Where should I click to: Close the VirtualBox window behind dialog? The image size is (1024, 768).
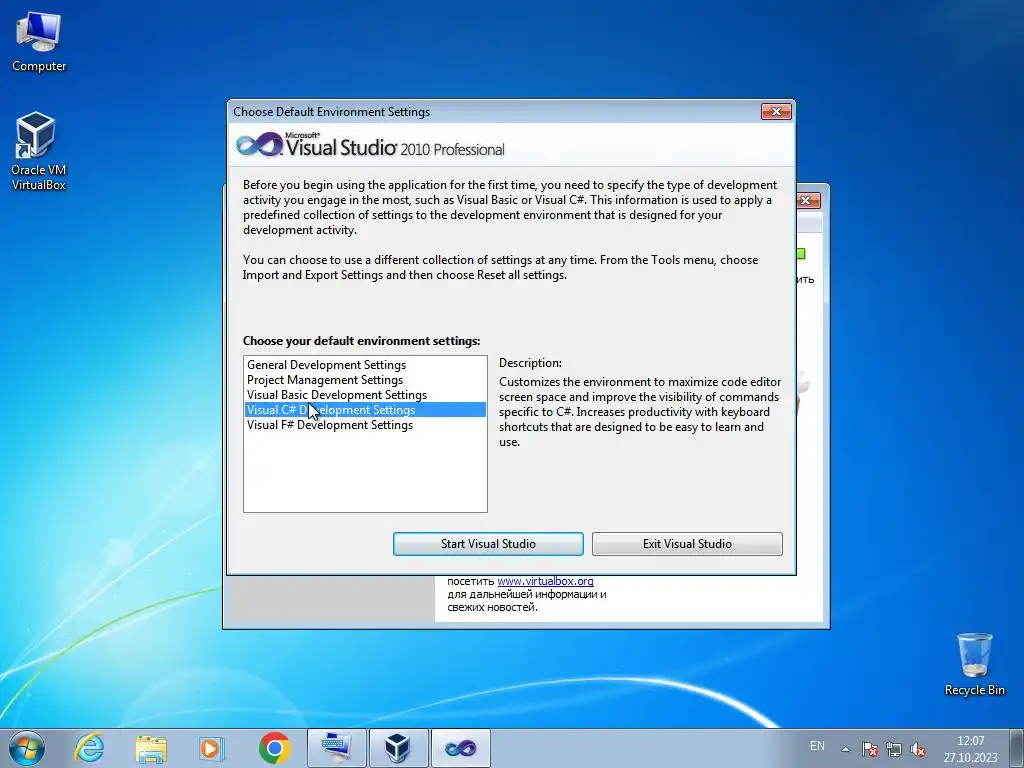(808, 200)
